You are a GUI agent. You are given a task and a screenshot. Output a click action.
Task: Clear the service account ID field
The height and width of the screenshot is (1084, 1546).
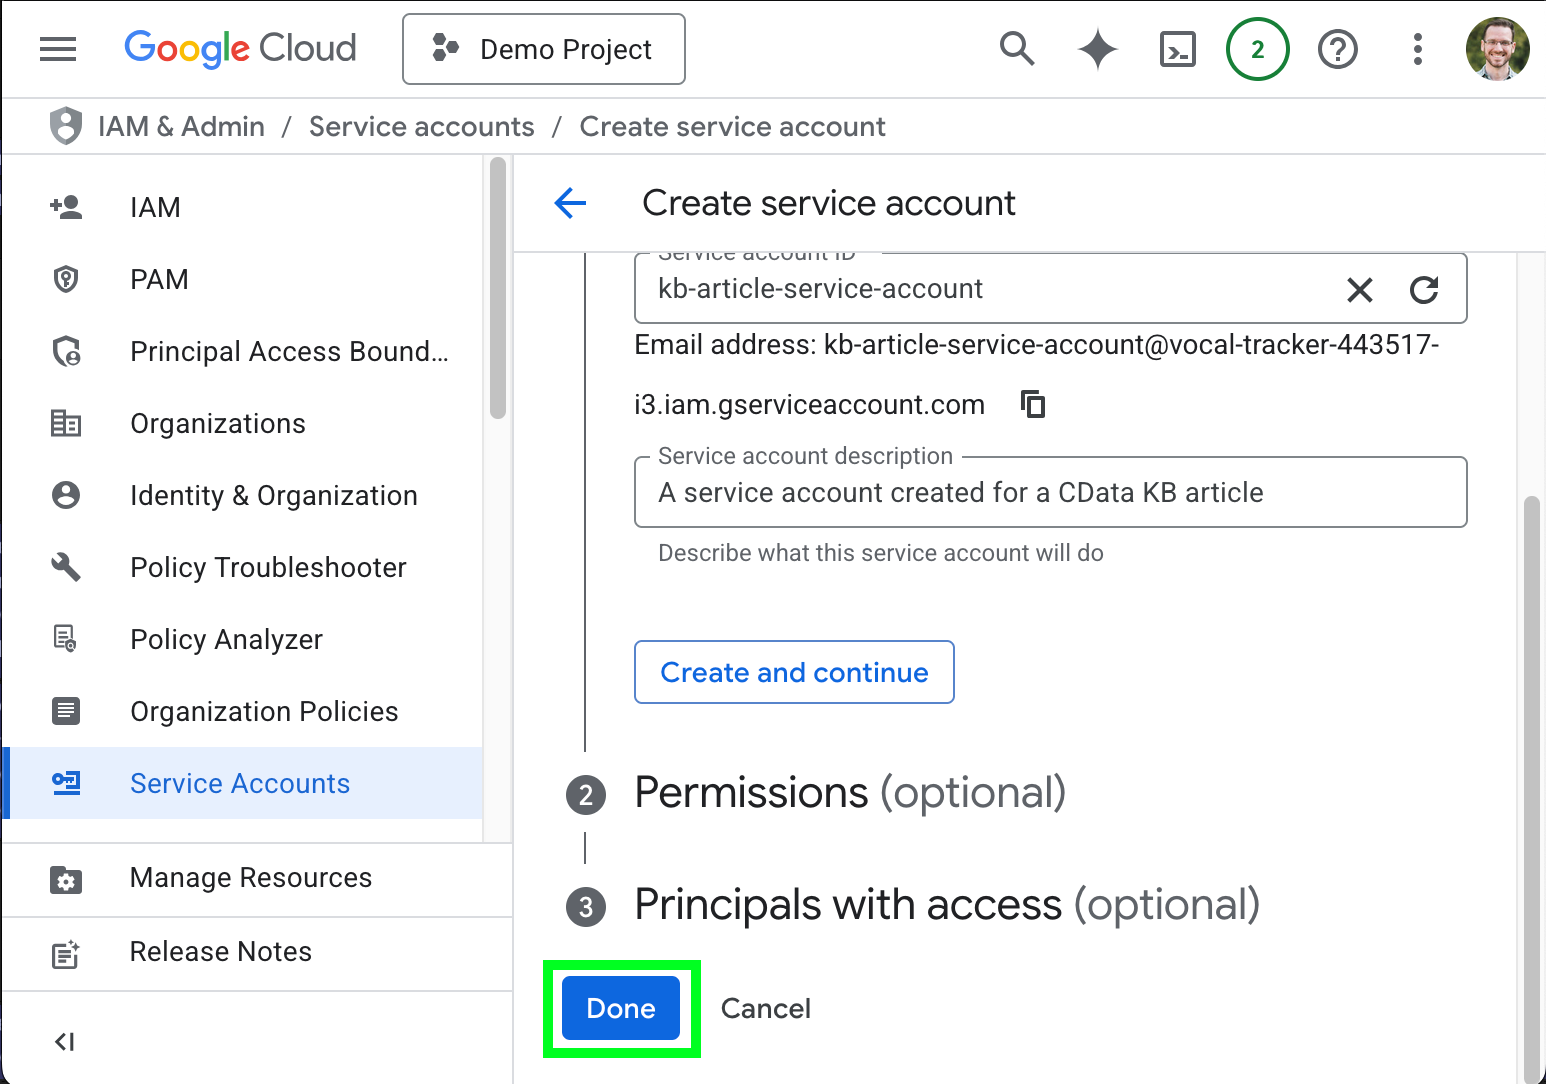tap(1360, 290)
